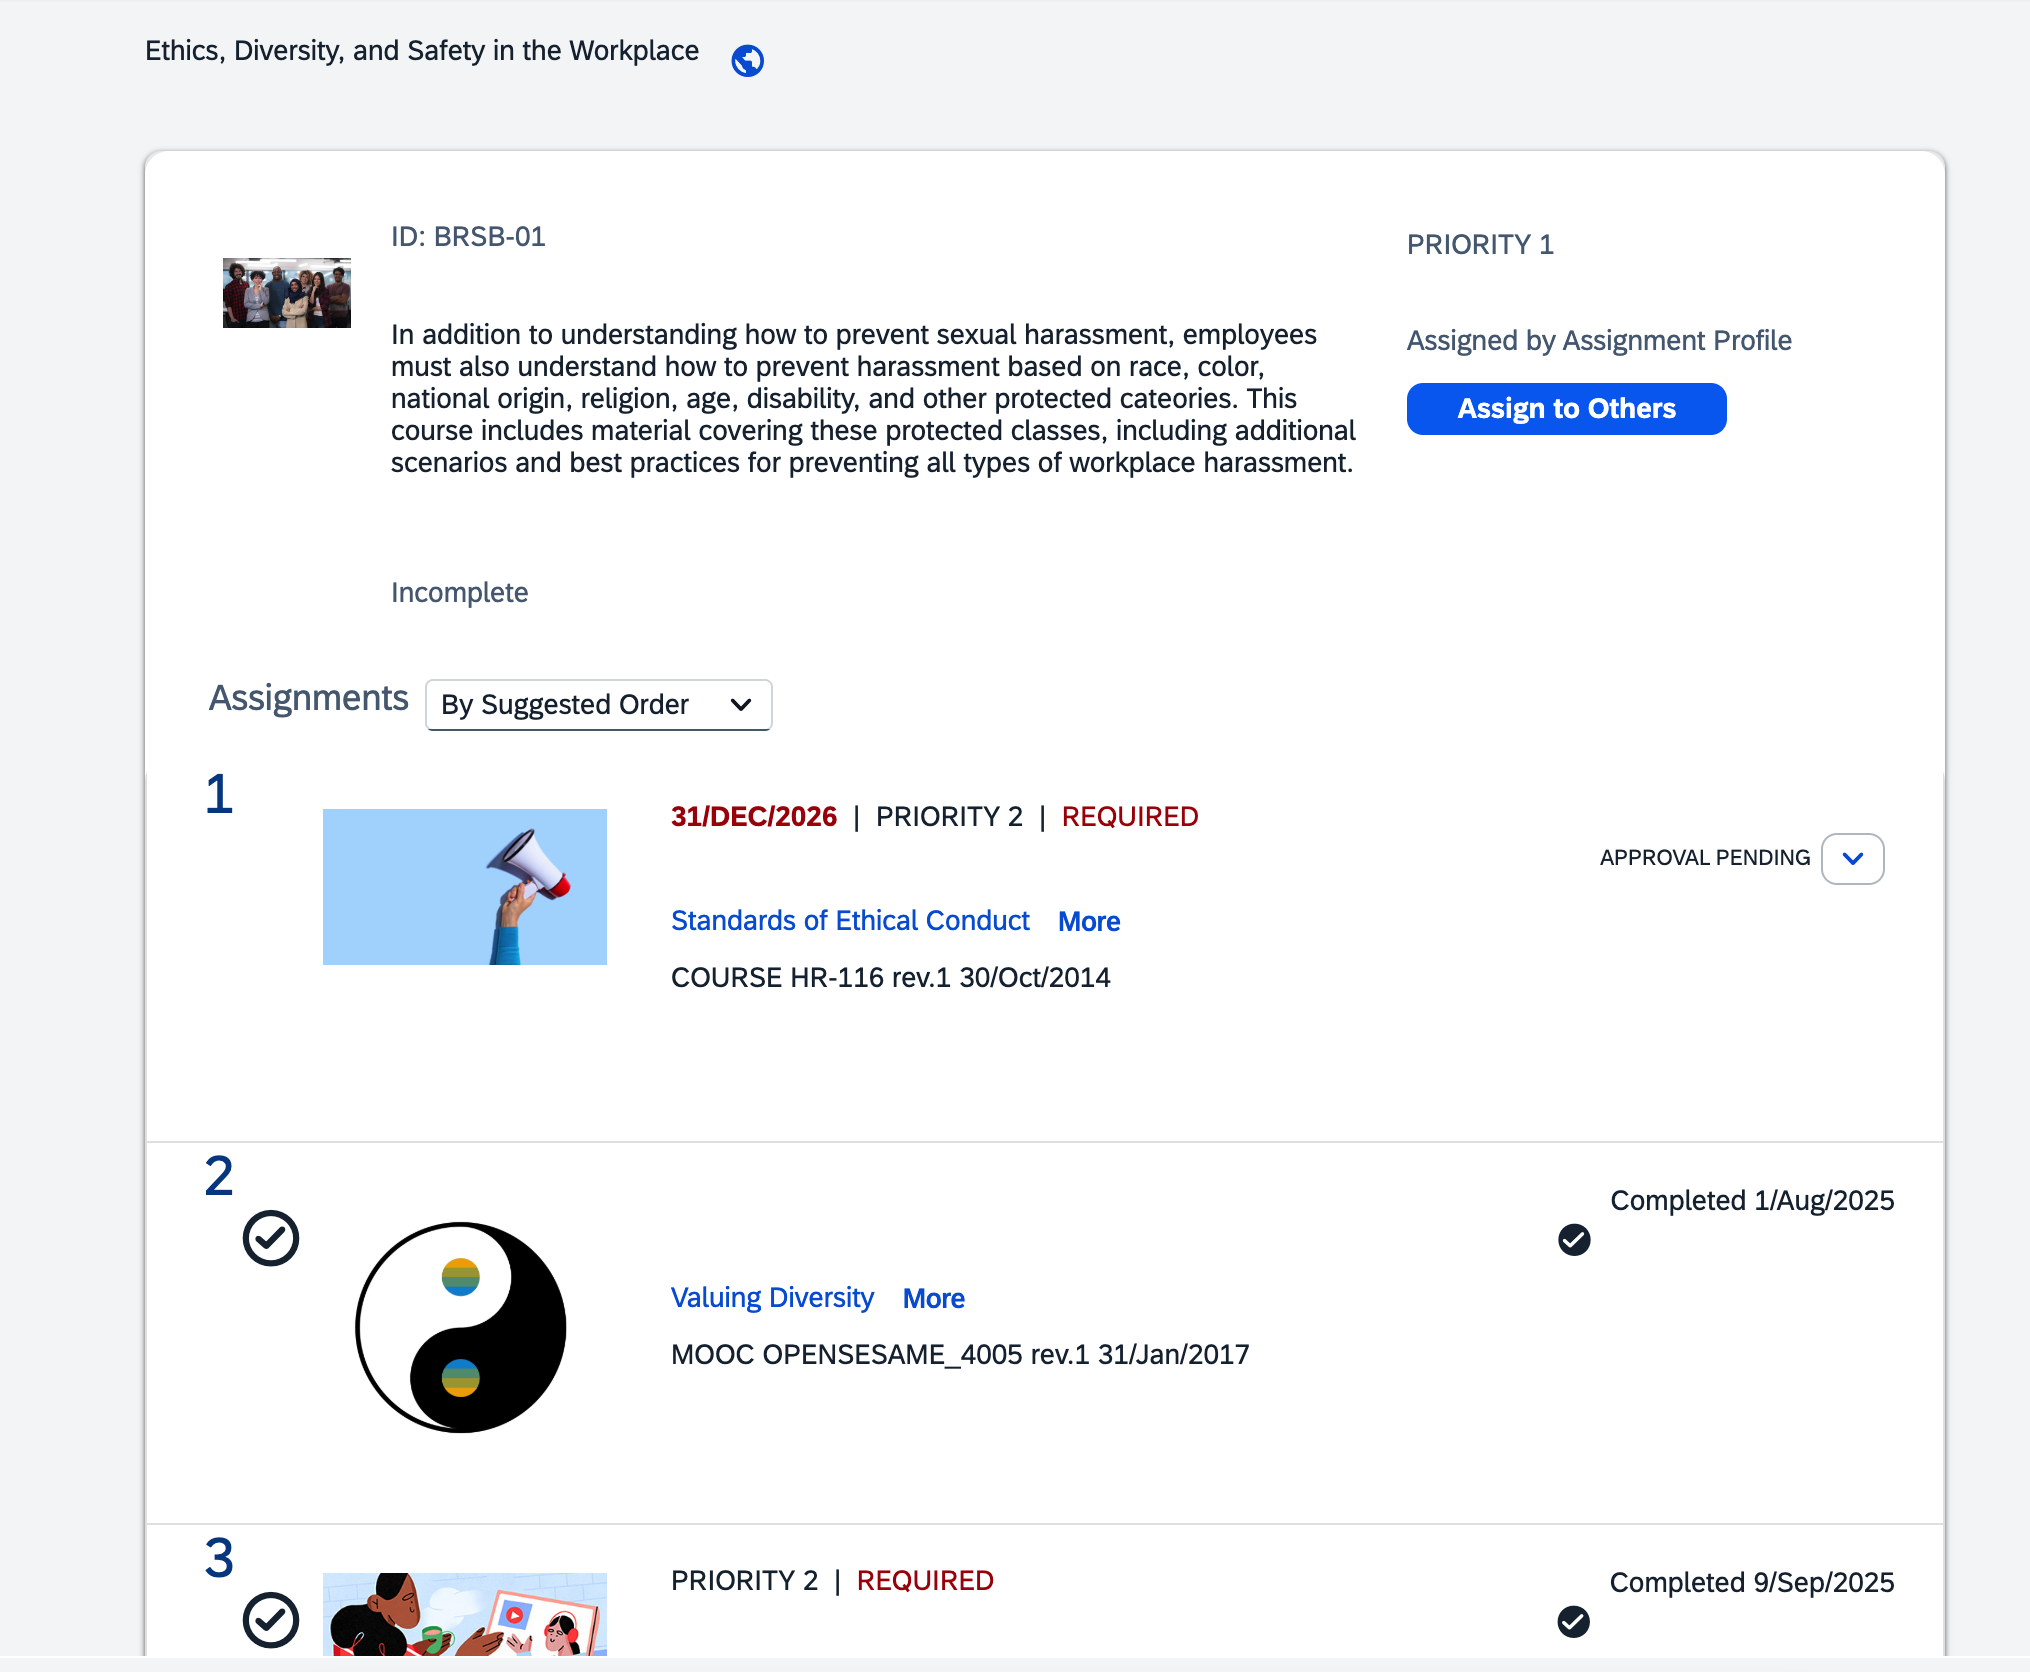Click outlined checkmark circle for item 3
The height and width of the screenshot is (1672, 2030).
click(271, 1620)
